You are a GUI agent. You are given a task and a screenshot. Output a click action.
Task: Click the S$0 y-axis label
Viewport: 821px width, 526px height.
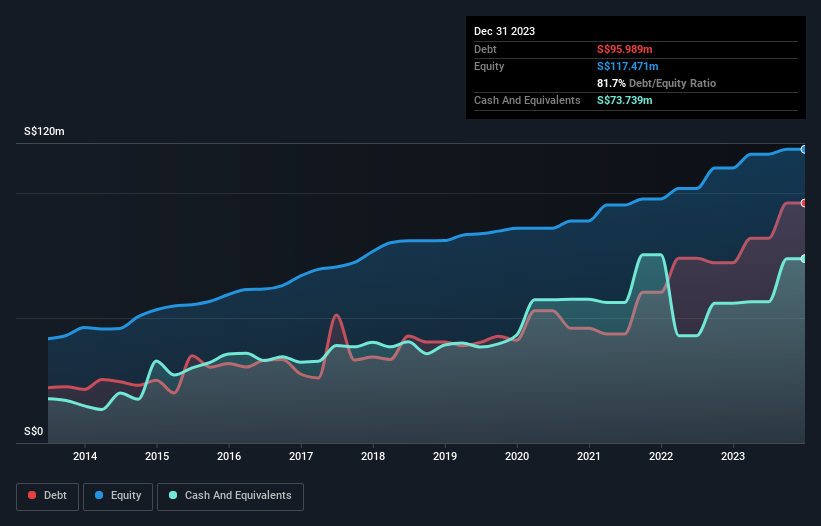tap(34, 432)
